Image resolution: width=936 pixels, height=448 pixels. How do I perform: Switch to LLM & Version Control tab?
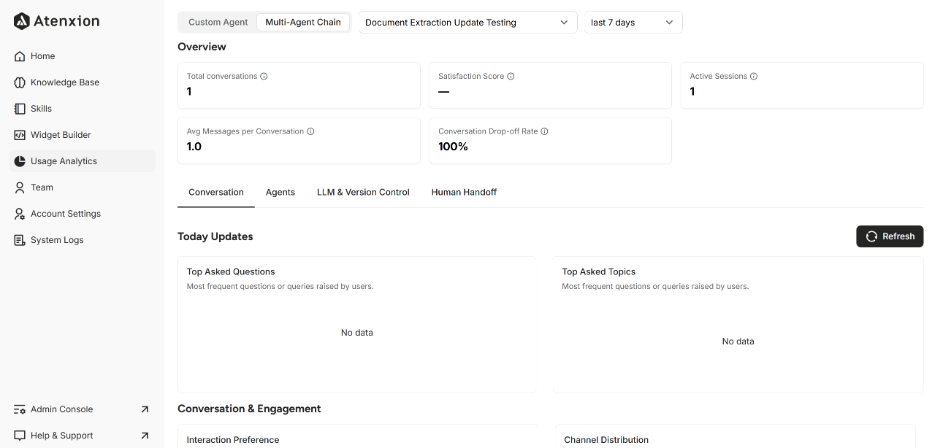coord(363,192)
